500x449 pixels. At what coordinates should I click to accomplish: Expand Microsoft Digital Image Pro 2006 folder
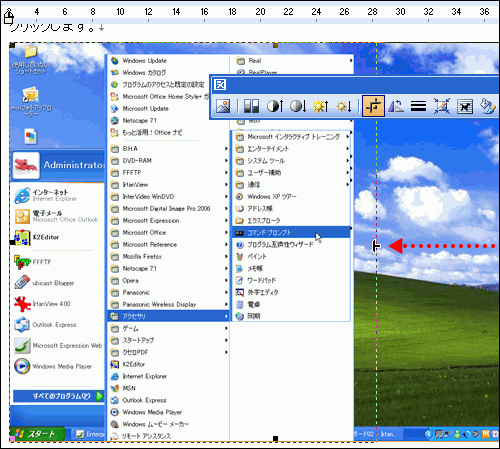click(169, 209)
